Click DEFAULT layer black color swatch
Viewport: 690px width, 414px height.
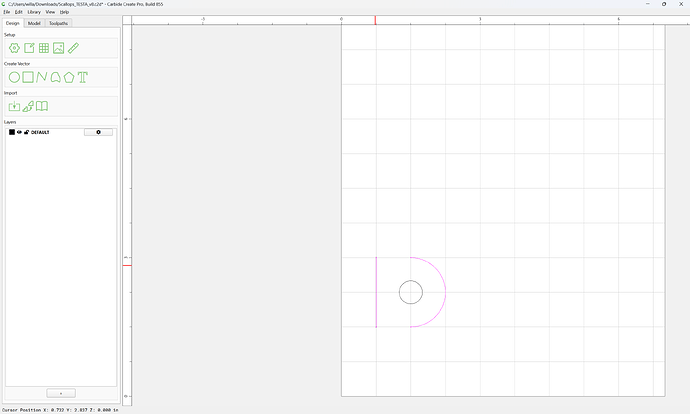pyautogui.click(x=12, y=132)
